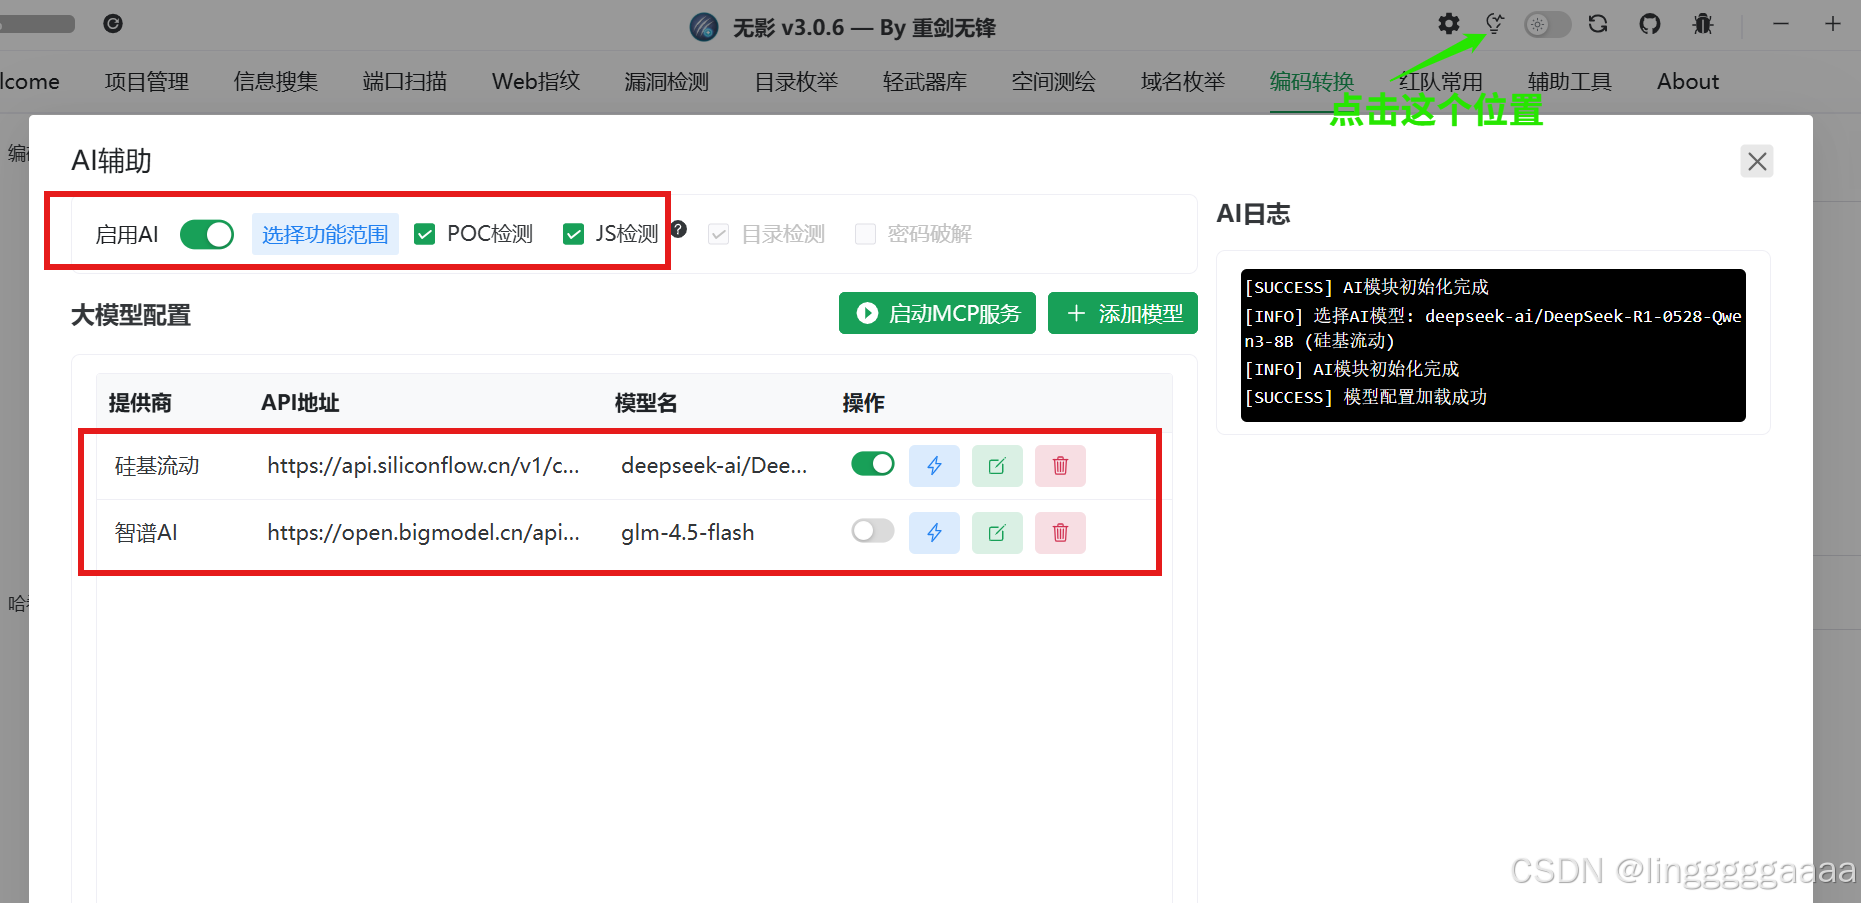Test glm-4.5-flash connection via lightning icon
This screenshot has width=1861, height=903.
pyautogui.click(x=933, y=532)
